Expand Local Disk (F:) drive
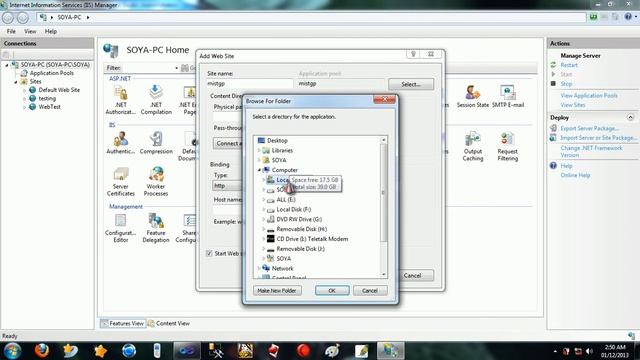This screenshot has width=640, height=360. click(x=264, y=209)
